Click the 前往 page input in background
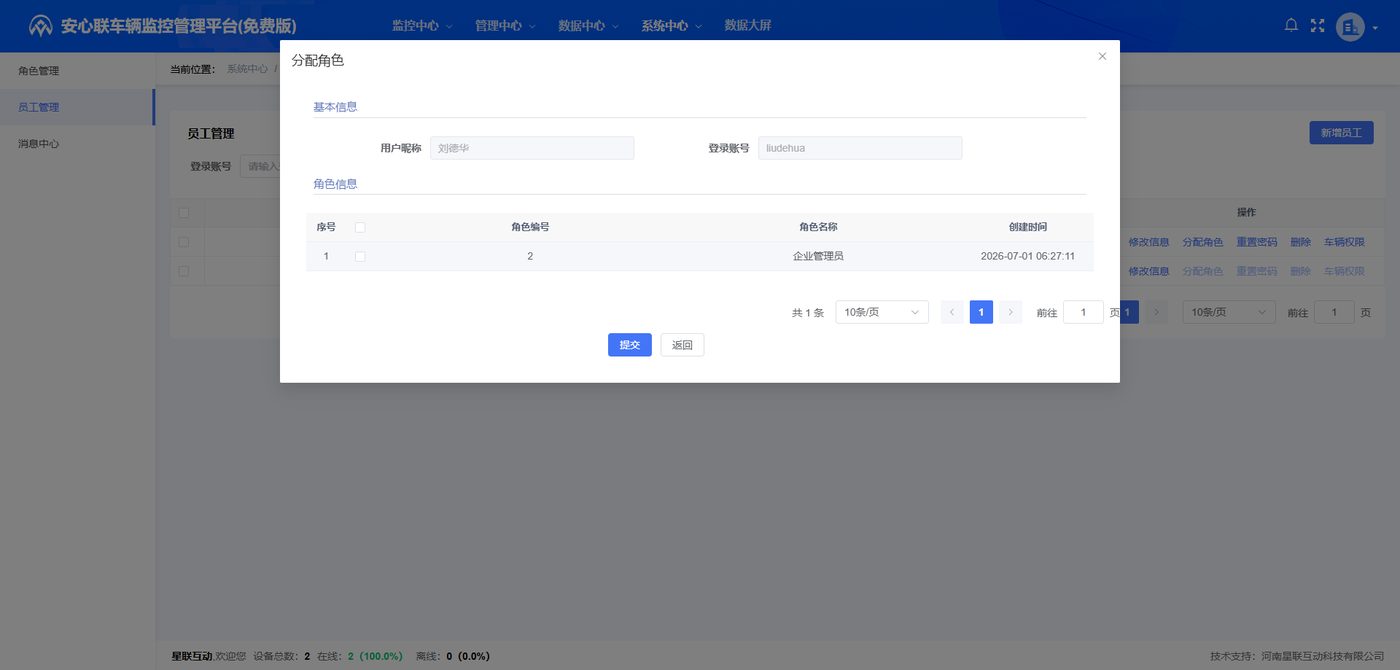The width and height of the screenshot is (1400, 670). [x=1334, y=312]
